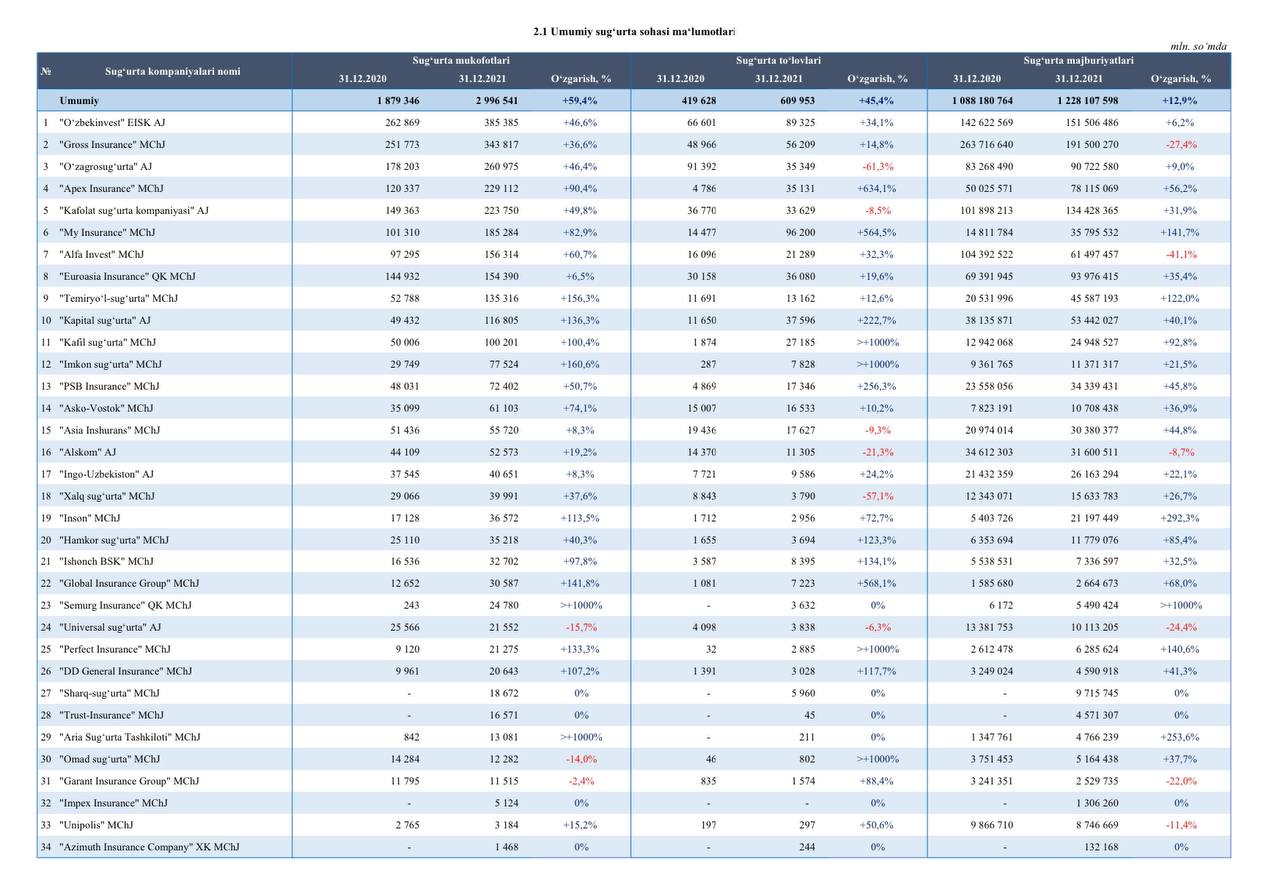Select Temiryo'l-sug'urta premium change +156,3%
The height and width of the screenshot is (876, 1280).
tap(581, 299)
